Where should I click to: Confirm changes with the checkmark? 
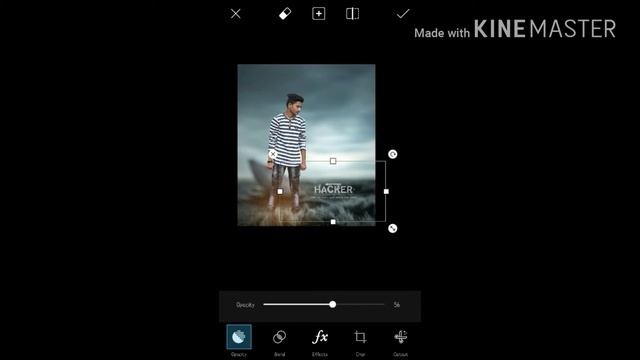[x=403, y=14]
